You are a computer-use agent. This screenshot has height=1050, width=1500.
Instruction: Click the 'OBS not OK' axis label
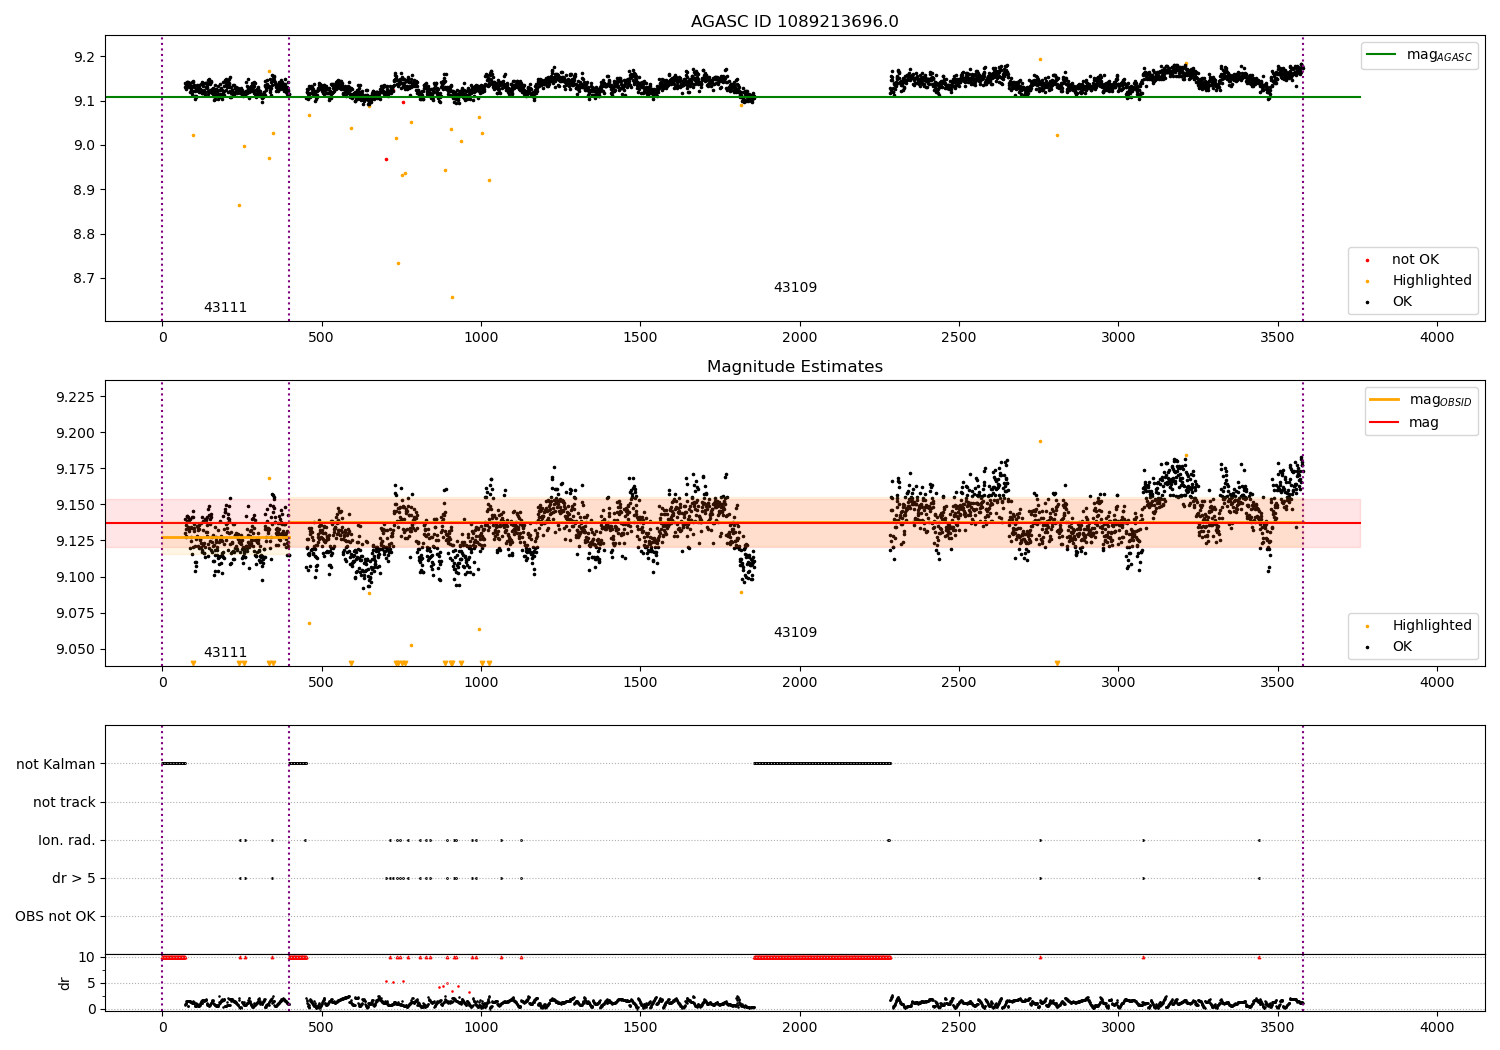point(55,916)
